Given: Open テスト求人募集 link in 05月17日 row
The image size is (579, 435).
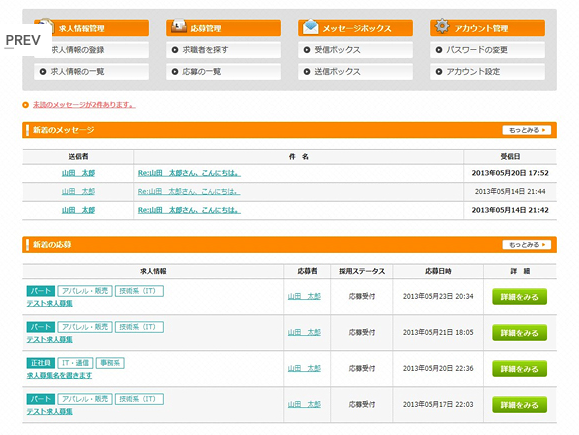Looking at the screenshot, I should (x=49, y=411).
